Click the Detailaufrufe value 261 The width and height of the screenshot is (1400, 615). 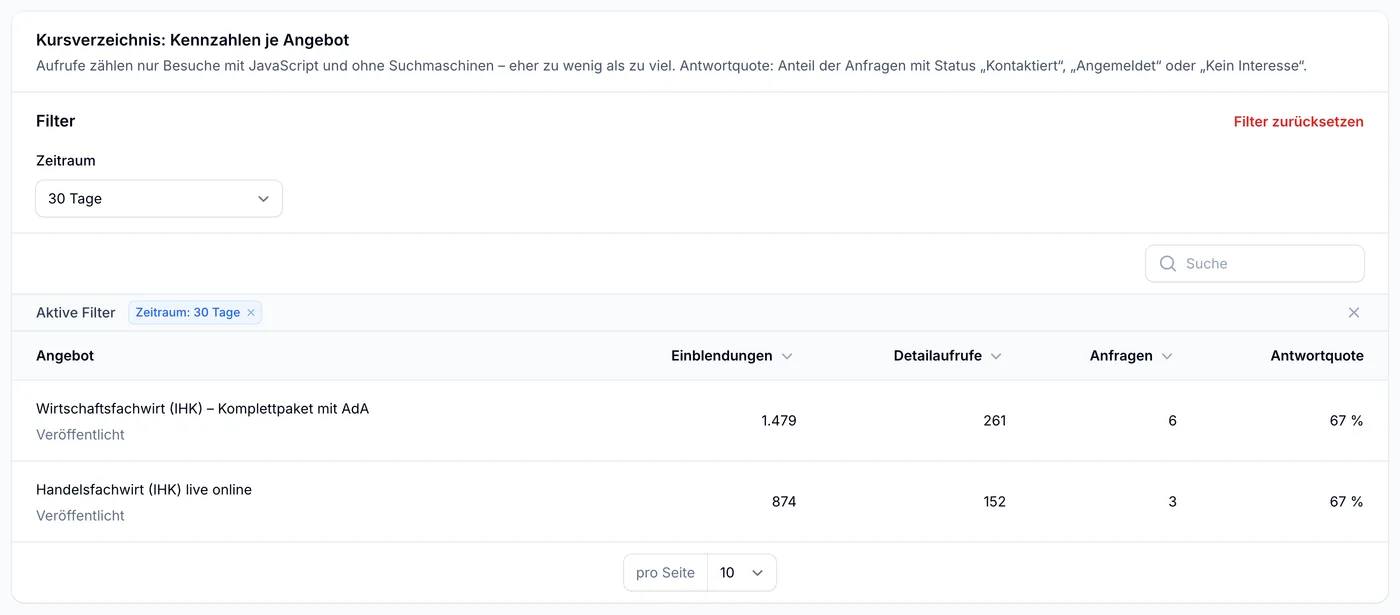point(994,421)
